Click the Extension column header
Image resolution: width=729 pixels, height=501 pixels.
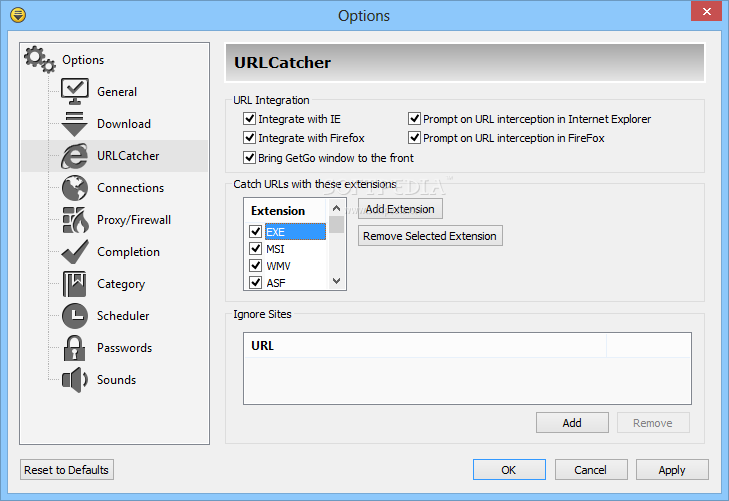pyautogui.click(x=286, y=211)
